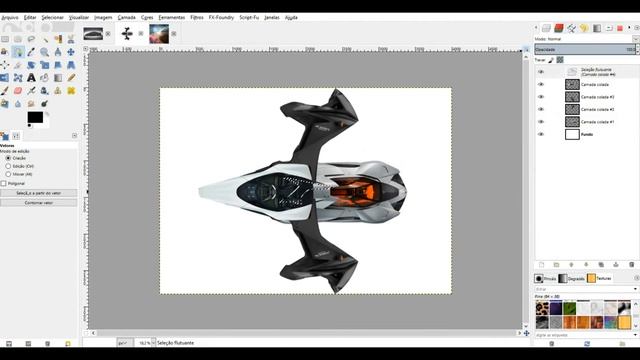Screen dimensions: 640x360
Task: Open the tag entry dropdown arrow
Action: [x=636, y=335]
